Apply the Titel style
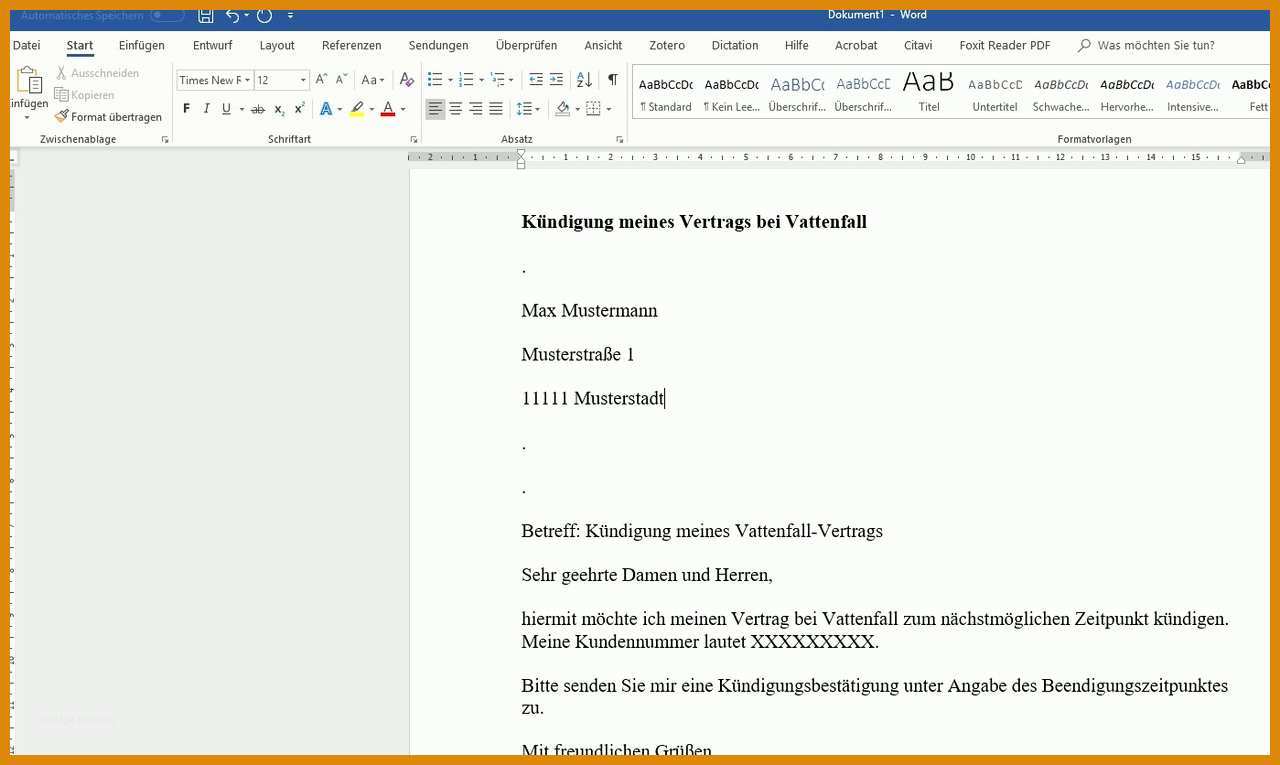 (x=929, y=93)
